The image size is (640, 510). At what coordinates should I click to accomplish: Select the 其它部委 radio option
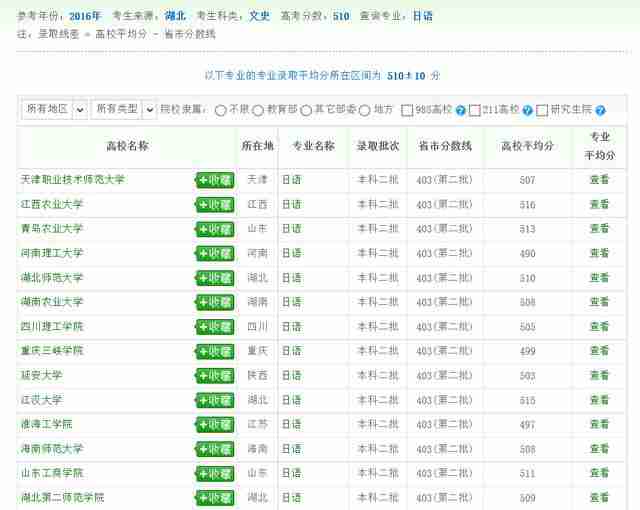306,110
